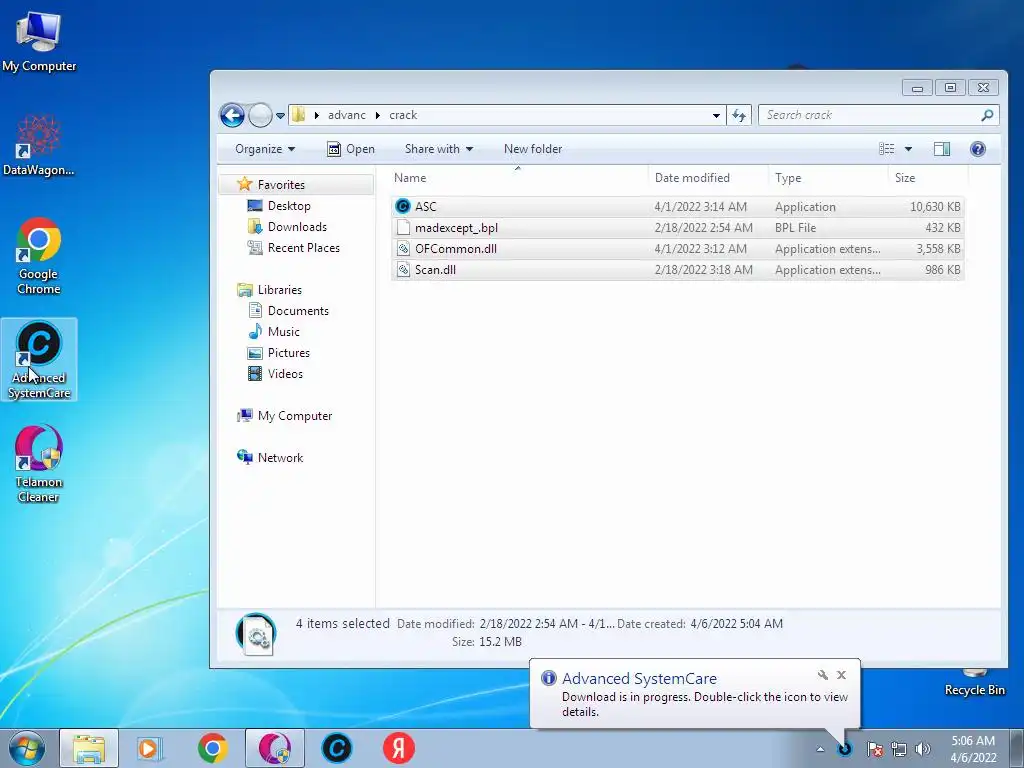
Task: Open the Share with menu
Action: pos(439,149)
